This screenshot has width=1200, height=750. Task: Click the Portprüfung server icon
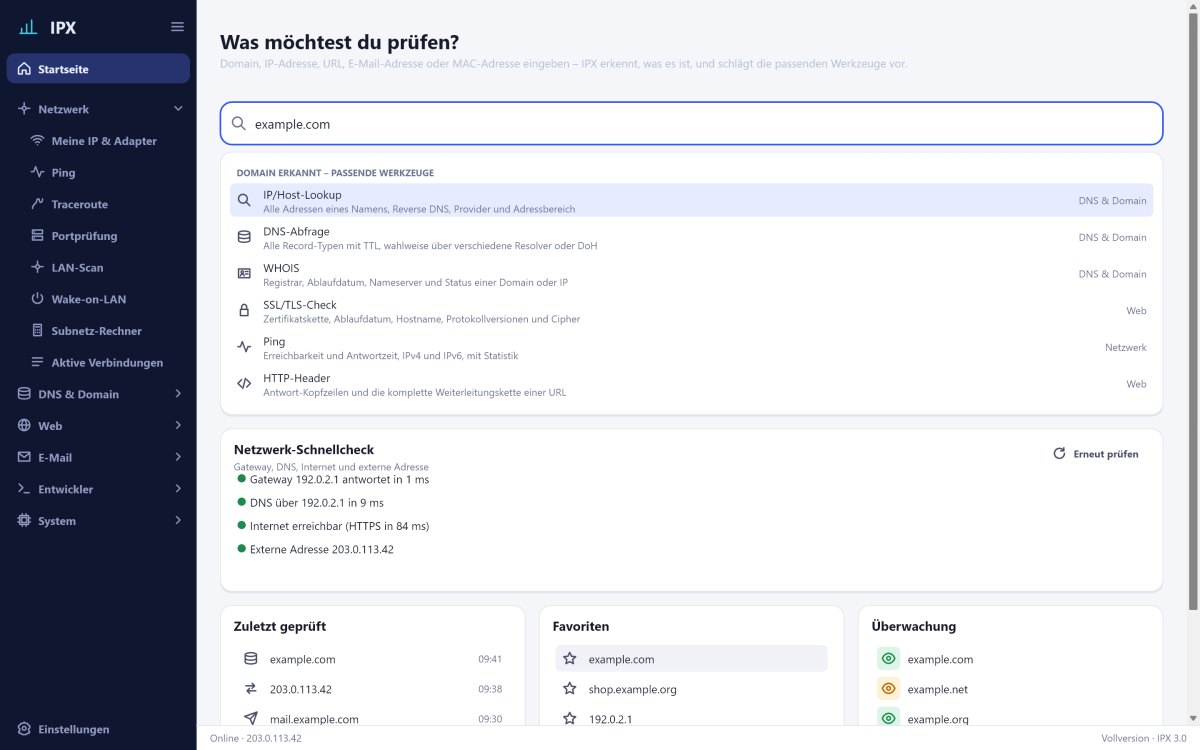coord(38,236)
